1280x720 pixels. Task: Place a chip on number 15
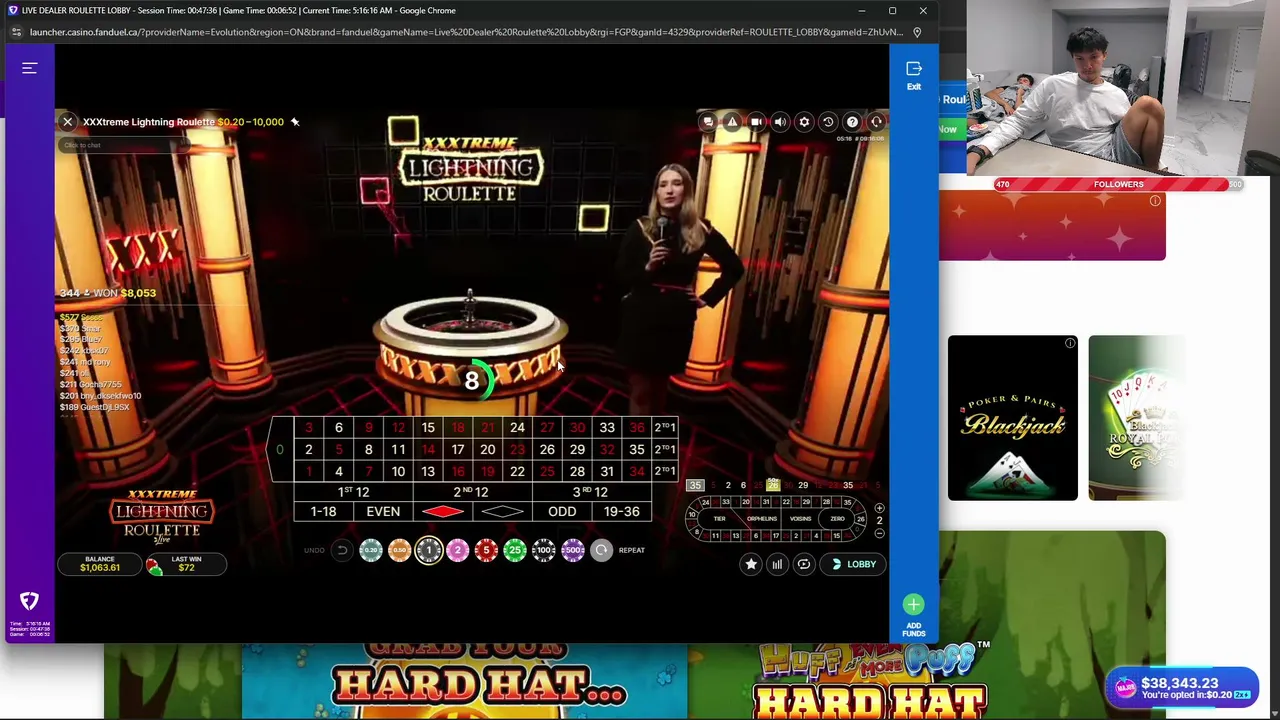pos(428,427)
